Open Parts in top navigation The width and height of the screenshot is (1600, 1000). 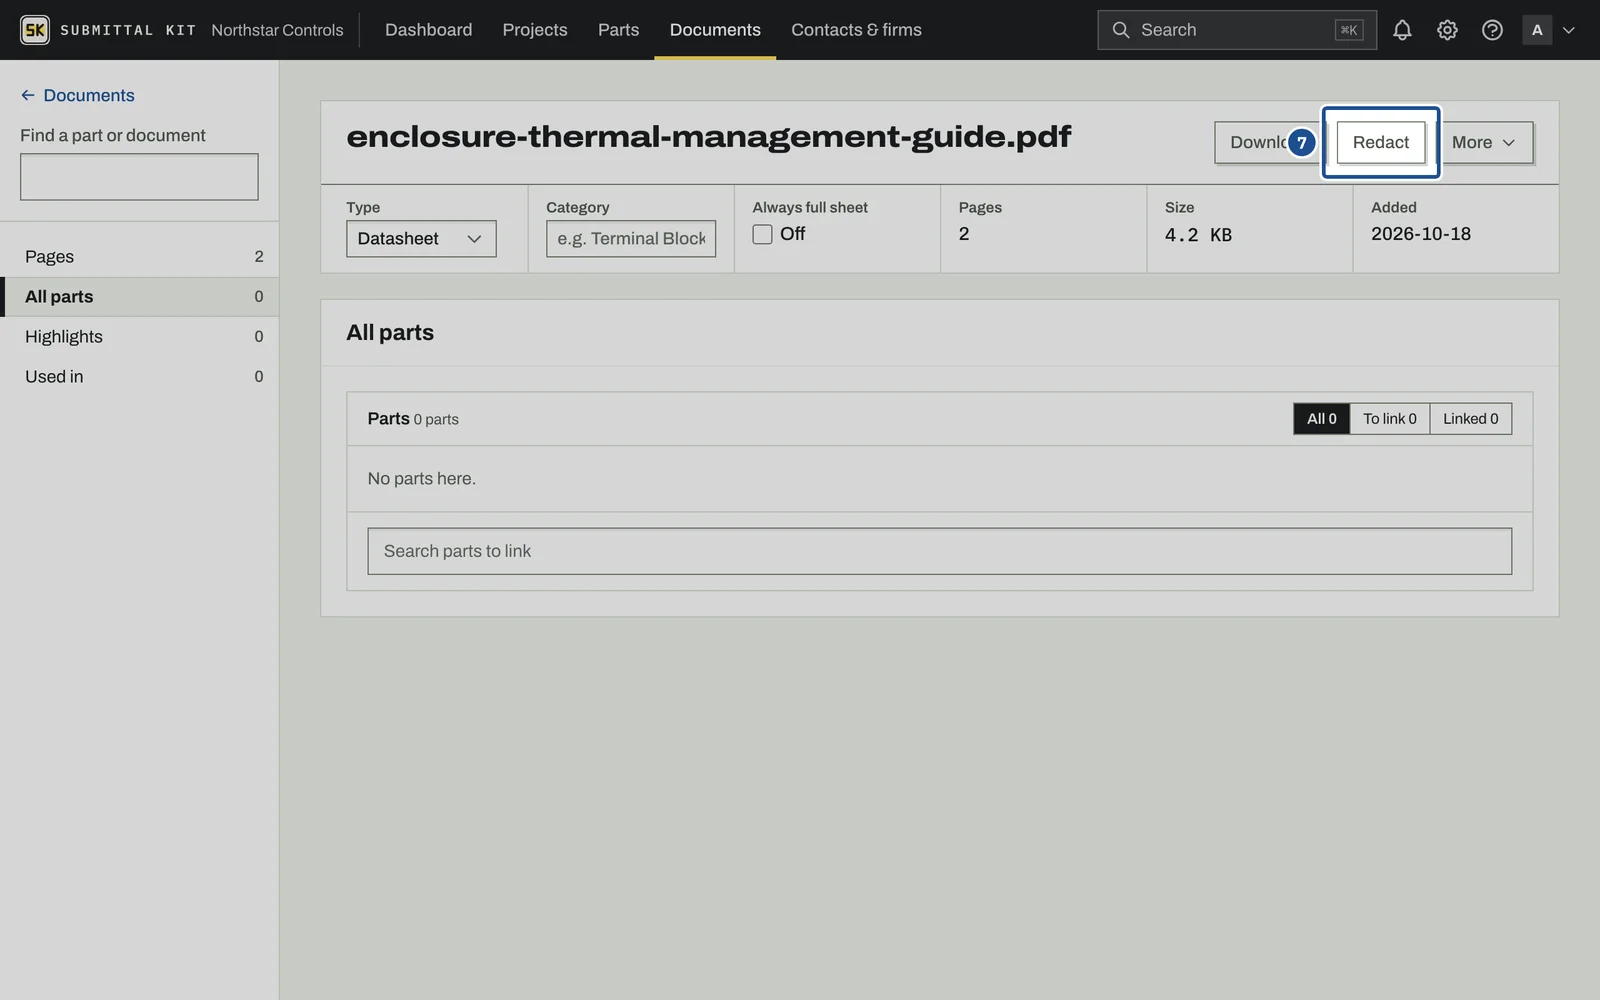pos(618,30)
